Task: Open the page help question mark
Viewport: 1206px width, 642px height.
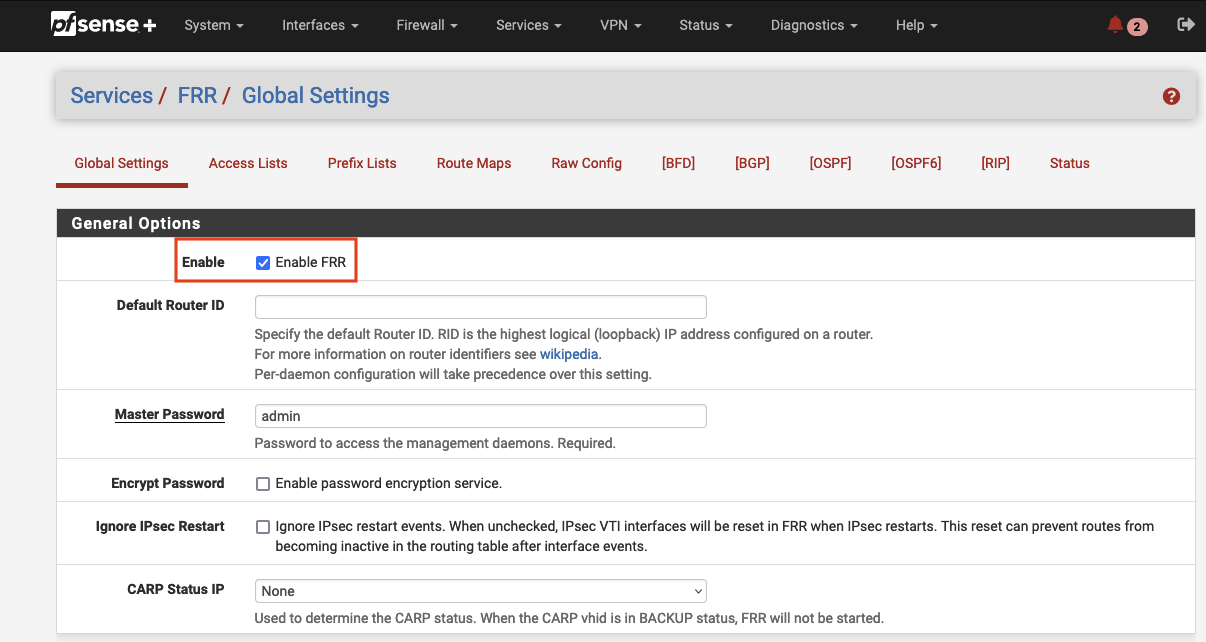Action: [1171, 95]
